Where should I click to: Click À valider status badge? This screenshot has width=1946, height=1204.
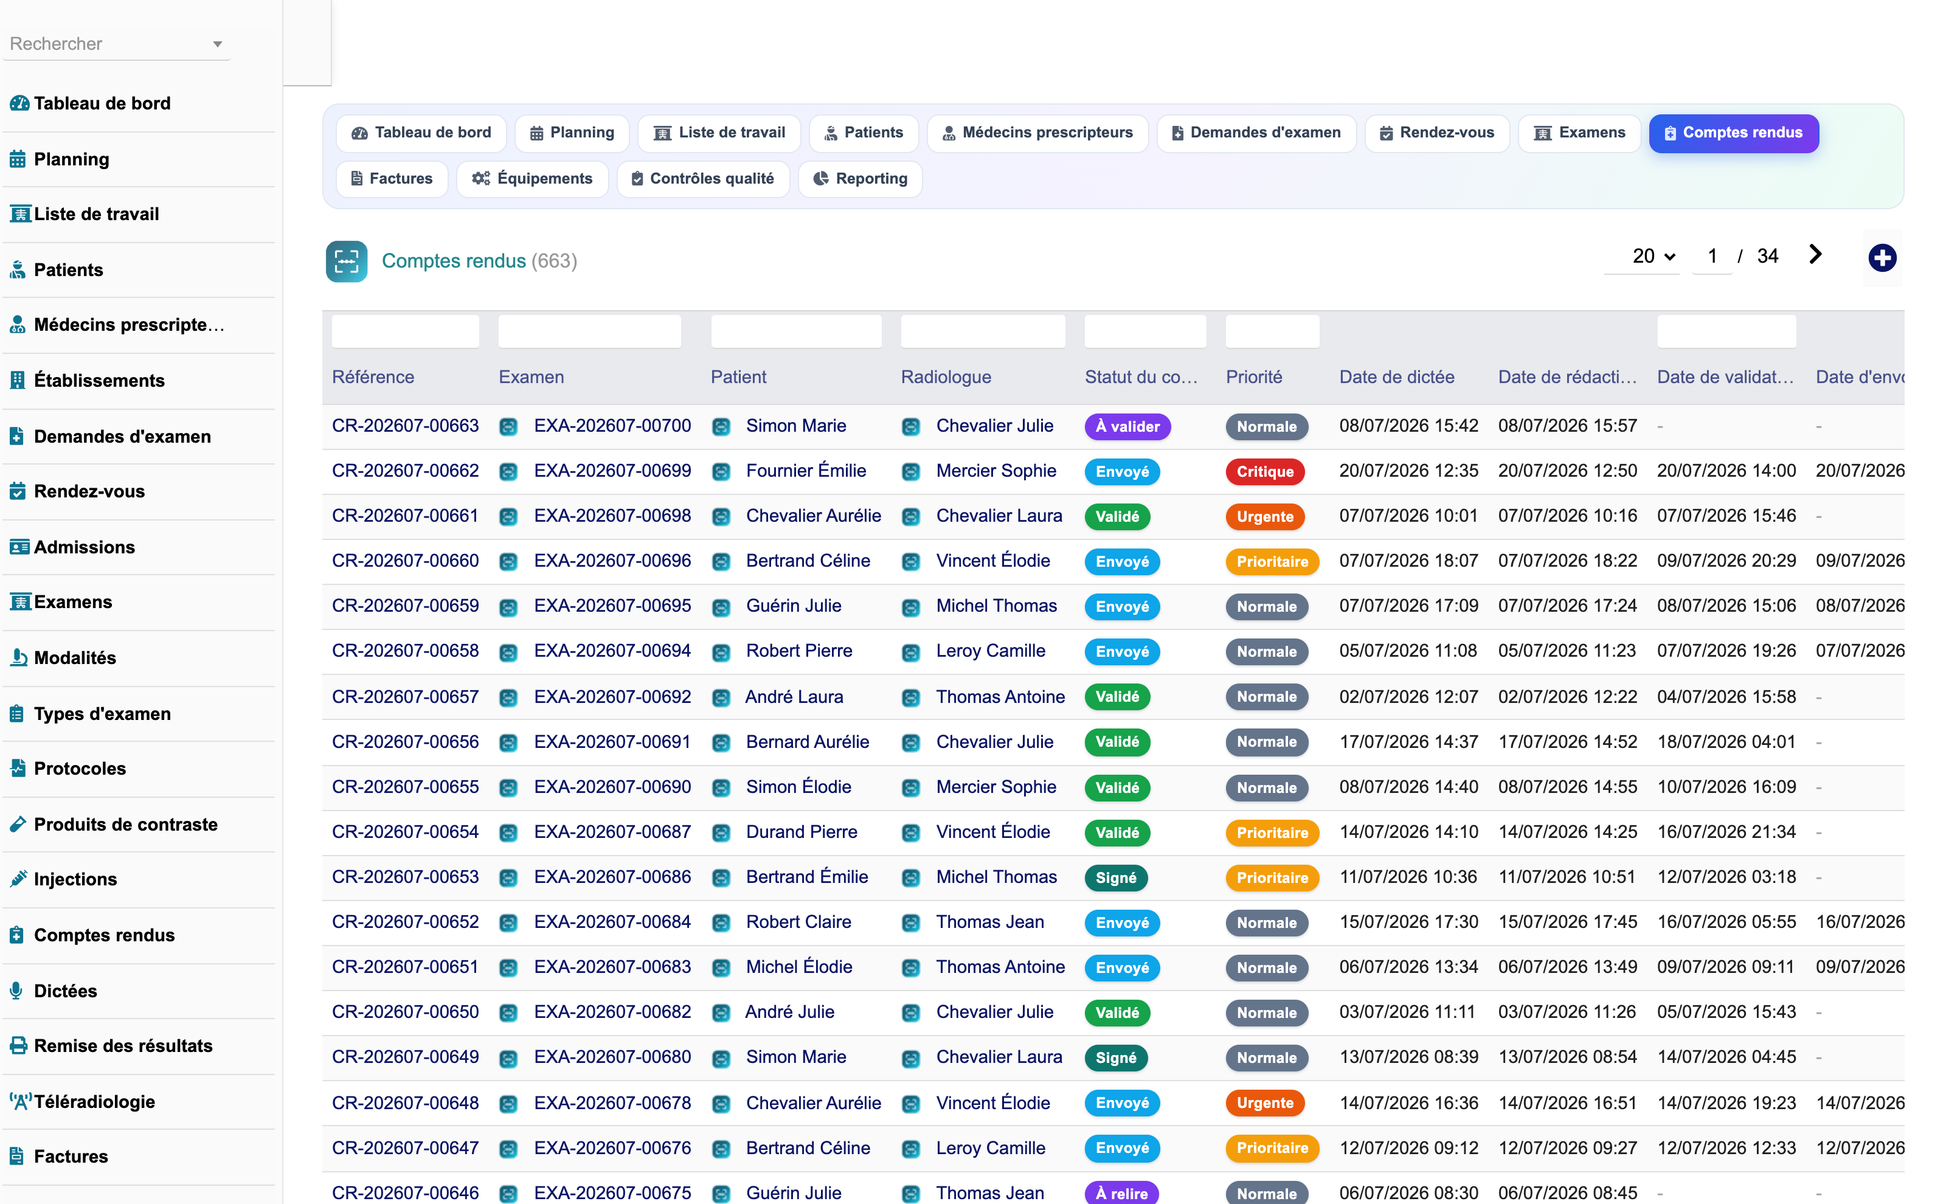coord(1127,427)
